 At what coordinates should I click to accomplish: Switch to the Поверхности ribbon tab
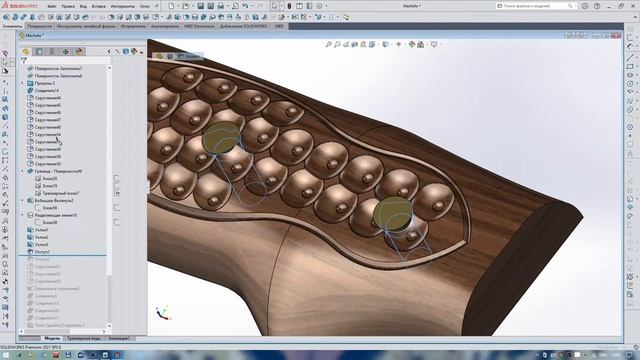point(40,26)
